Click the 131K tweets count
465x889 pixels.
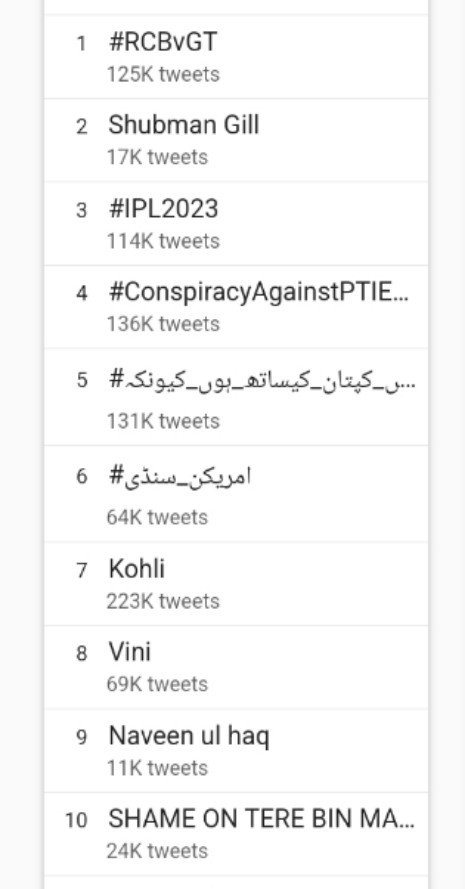pos(163,421)
